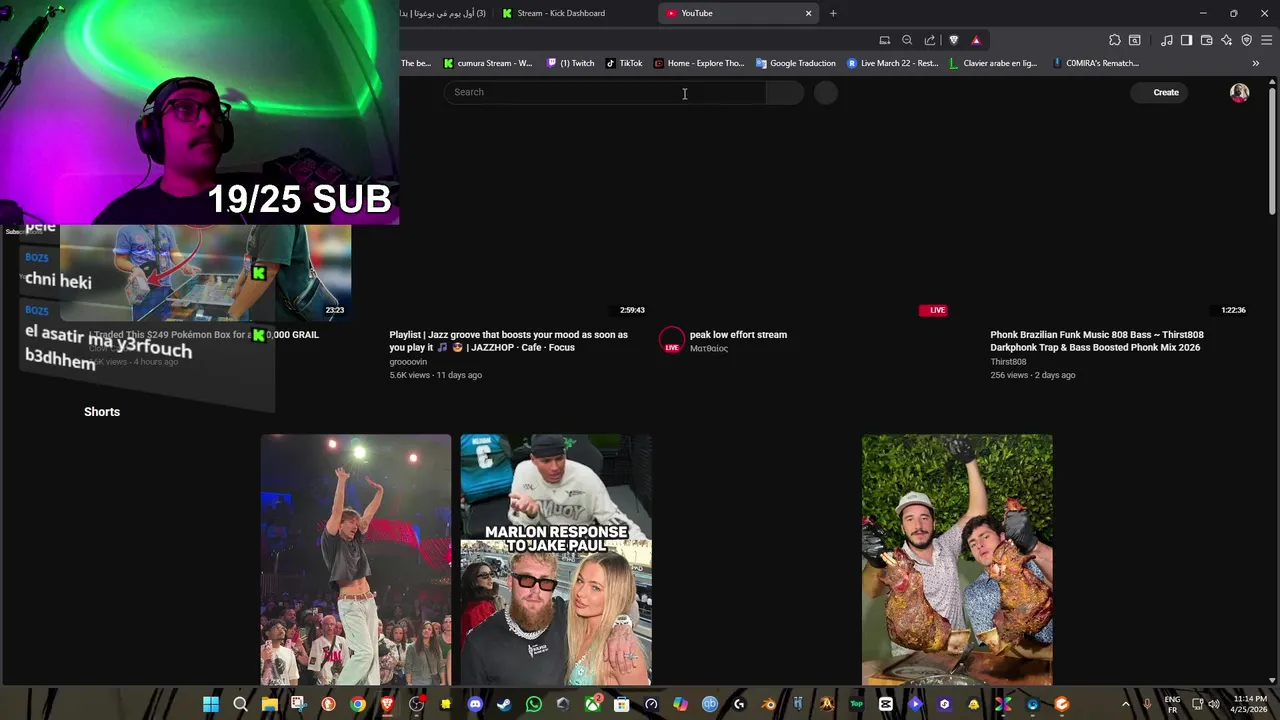
Task: Click the ENG FR language indicator
Action: [1172, 704]
